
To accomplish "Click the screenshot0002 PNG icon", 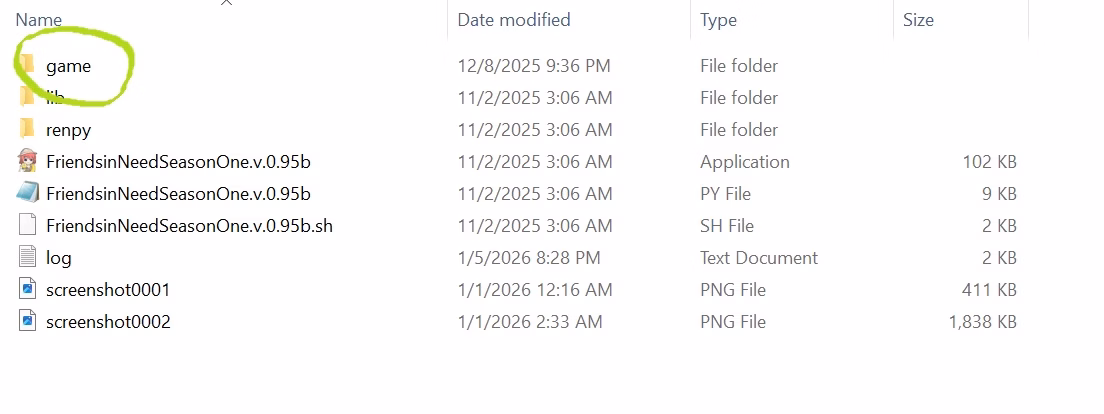I will click(27, 321).
